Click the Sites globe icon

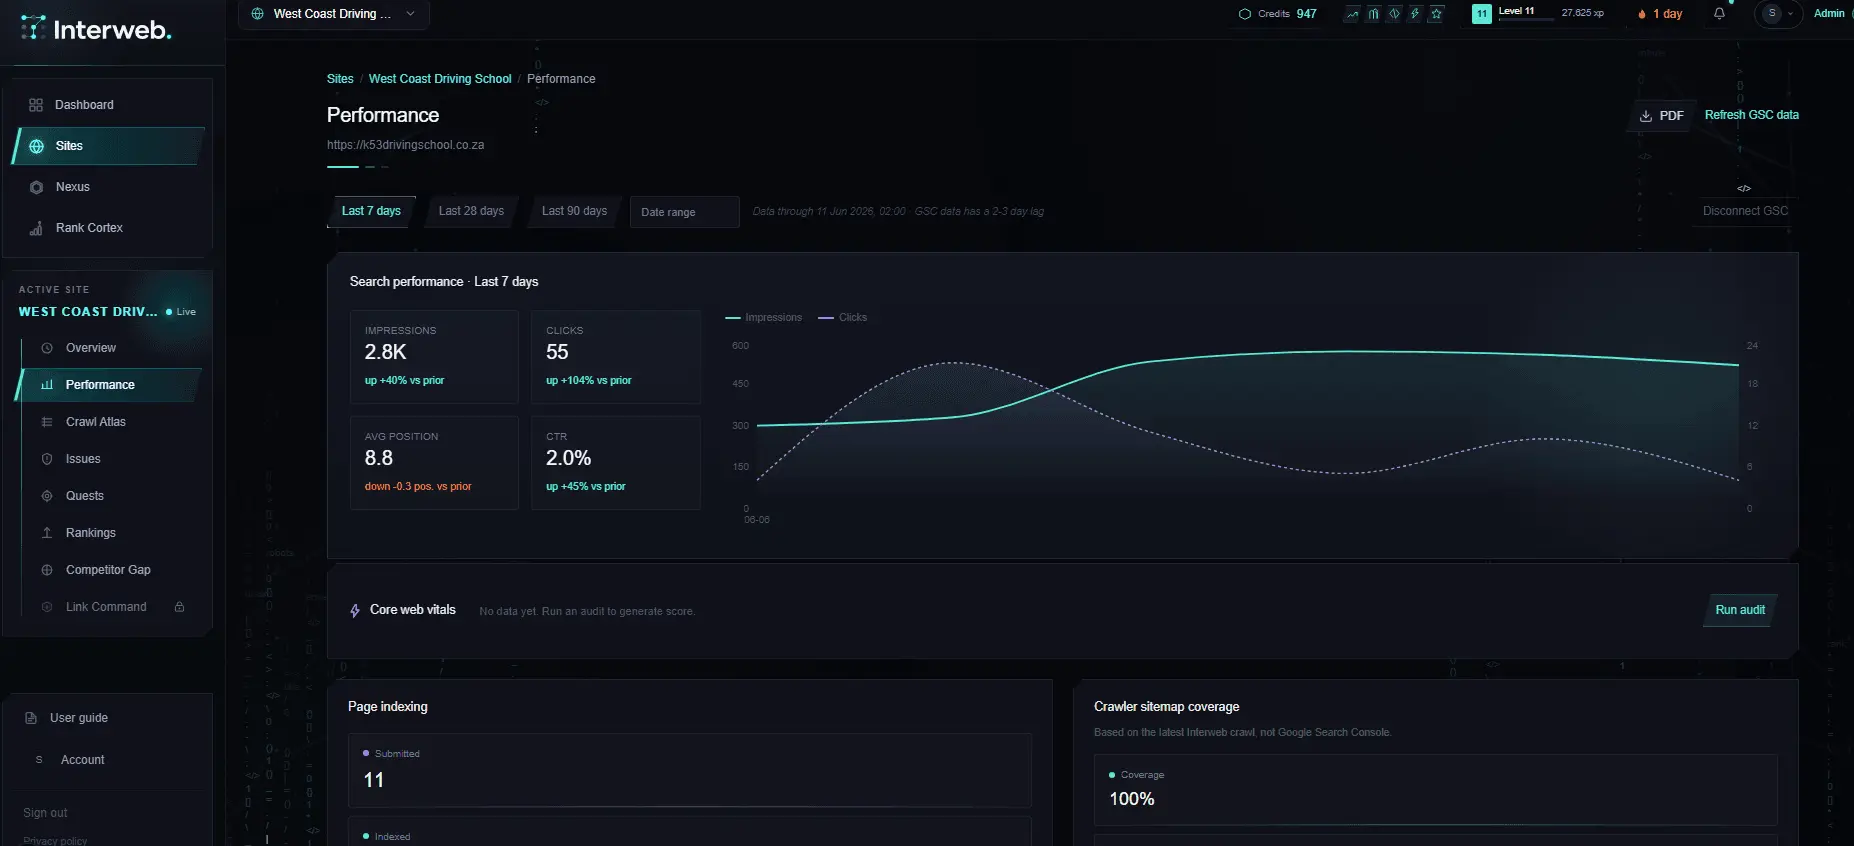point(37,146)
